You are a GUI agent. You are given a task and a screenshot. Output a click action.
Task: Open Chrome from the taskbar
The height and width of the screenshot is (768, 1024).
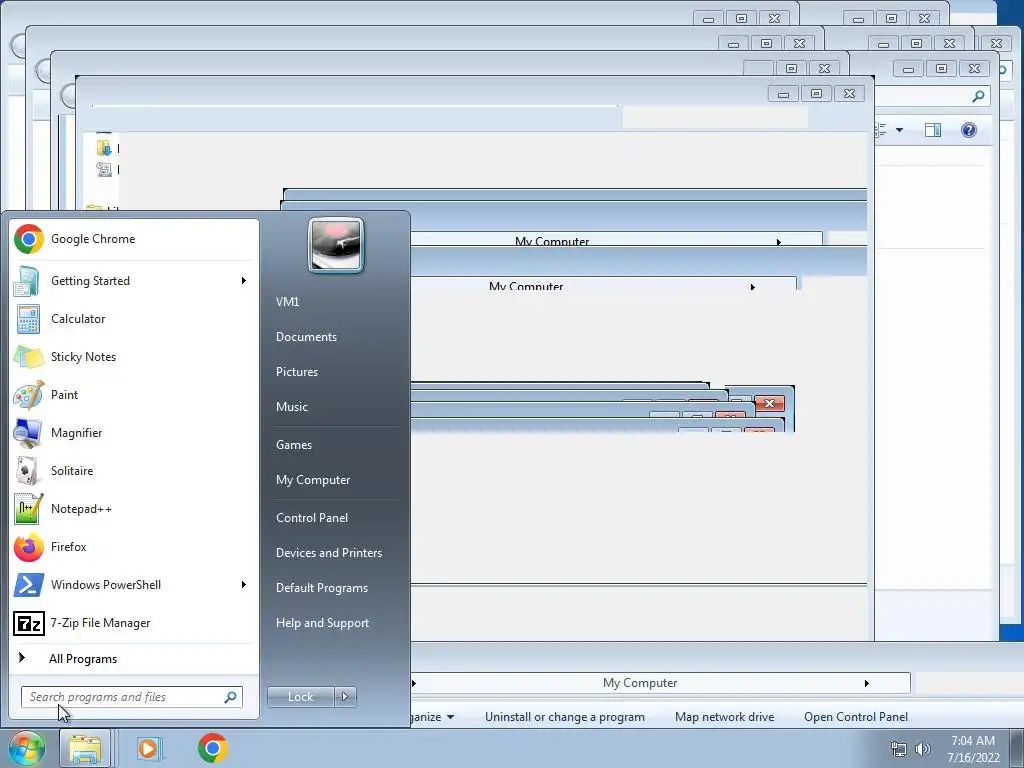pyautogui.click(x=212, y=748)
